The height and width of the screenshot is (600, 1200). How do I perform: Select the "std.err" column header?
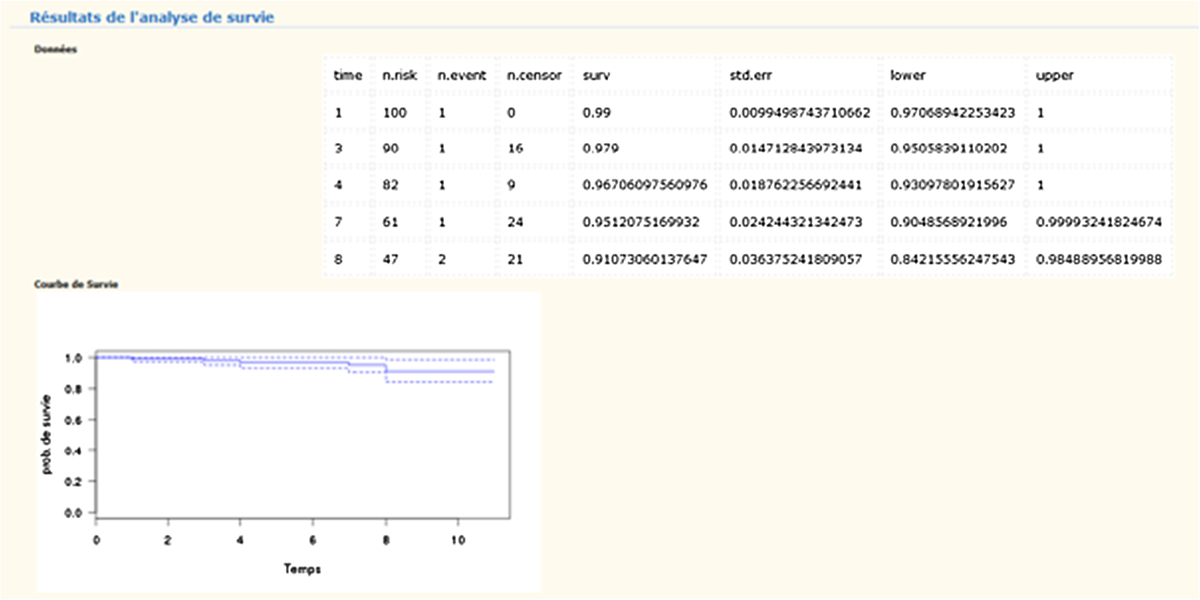point(750,75)
